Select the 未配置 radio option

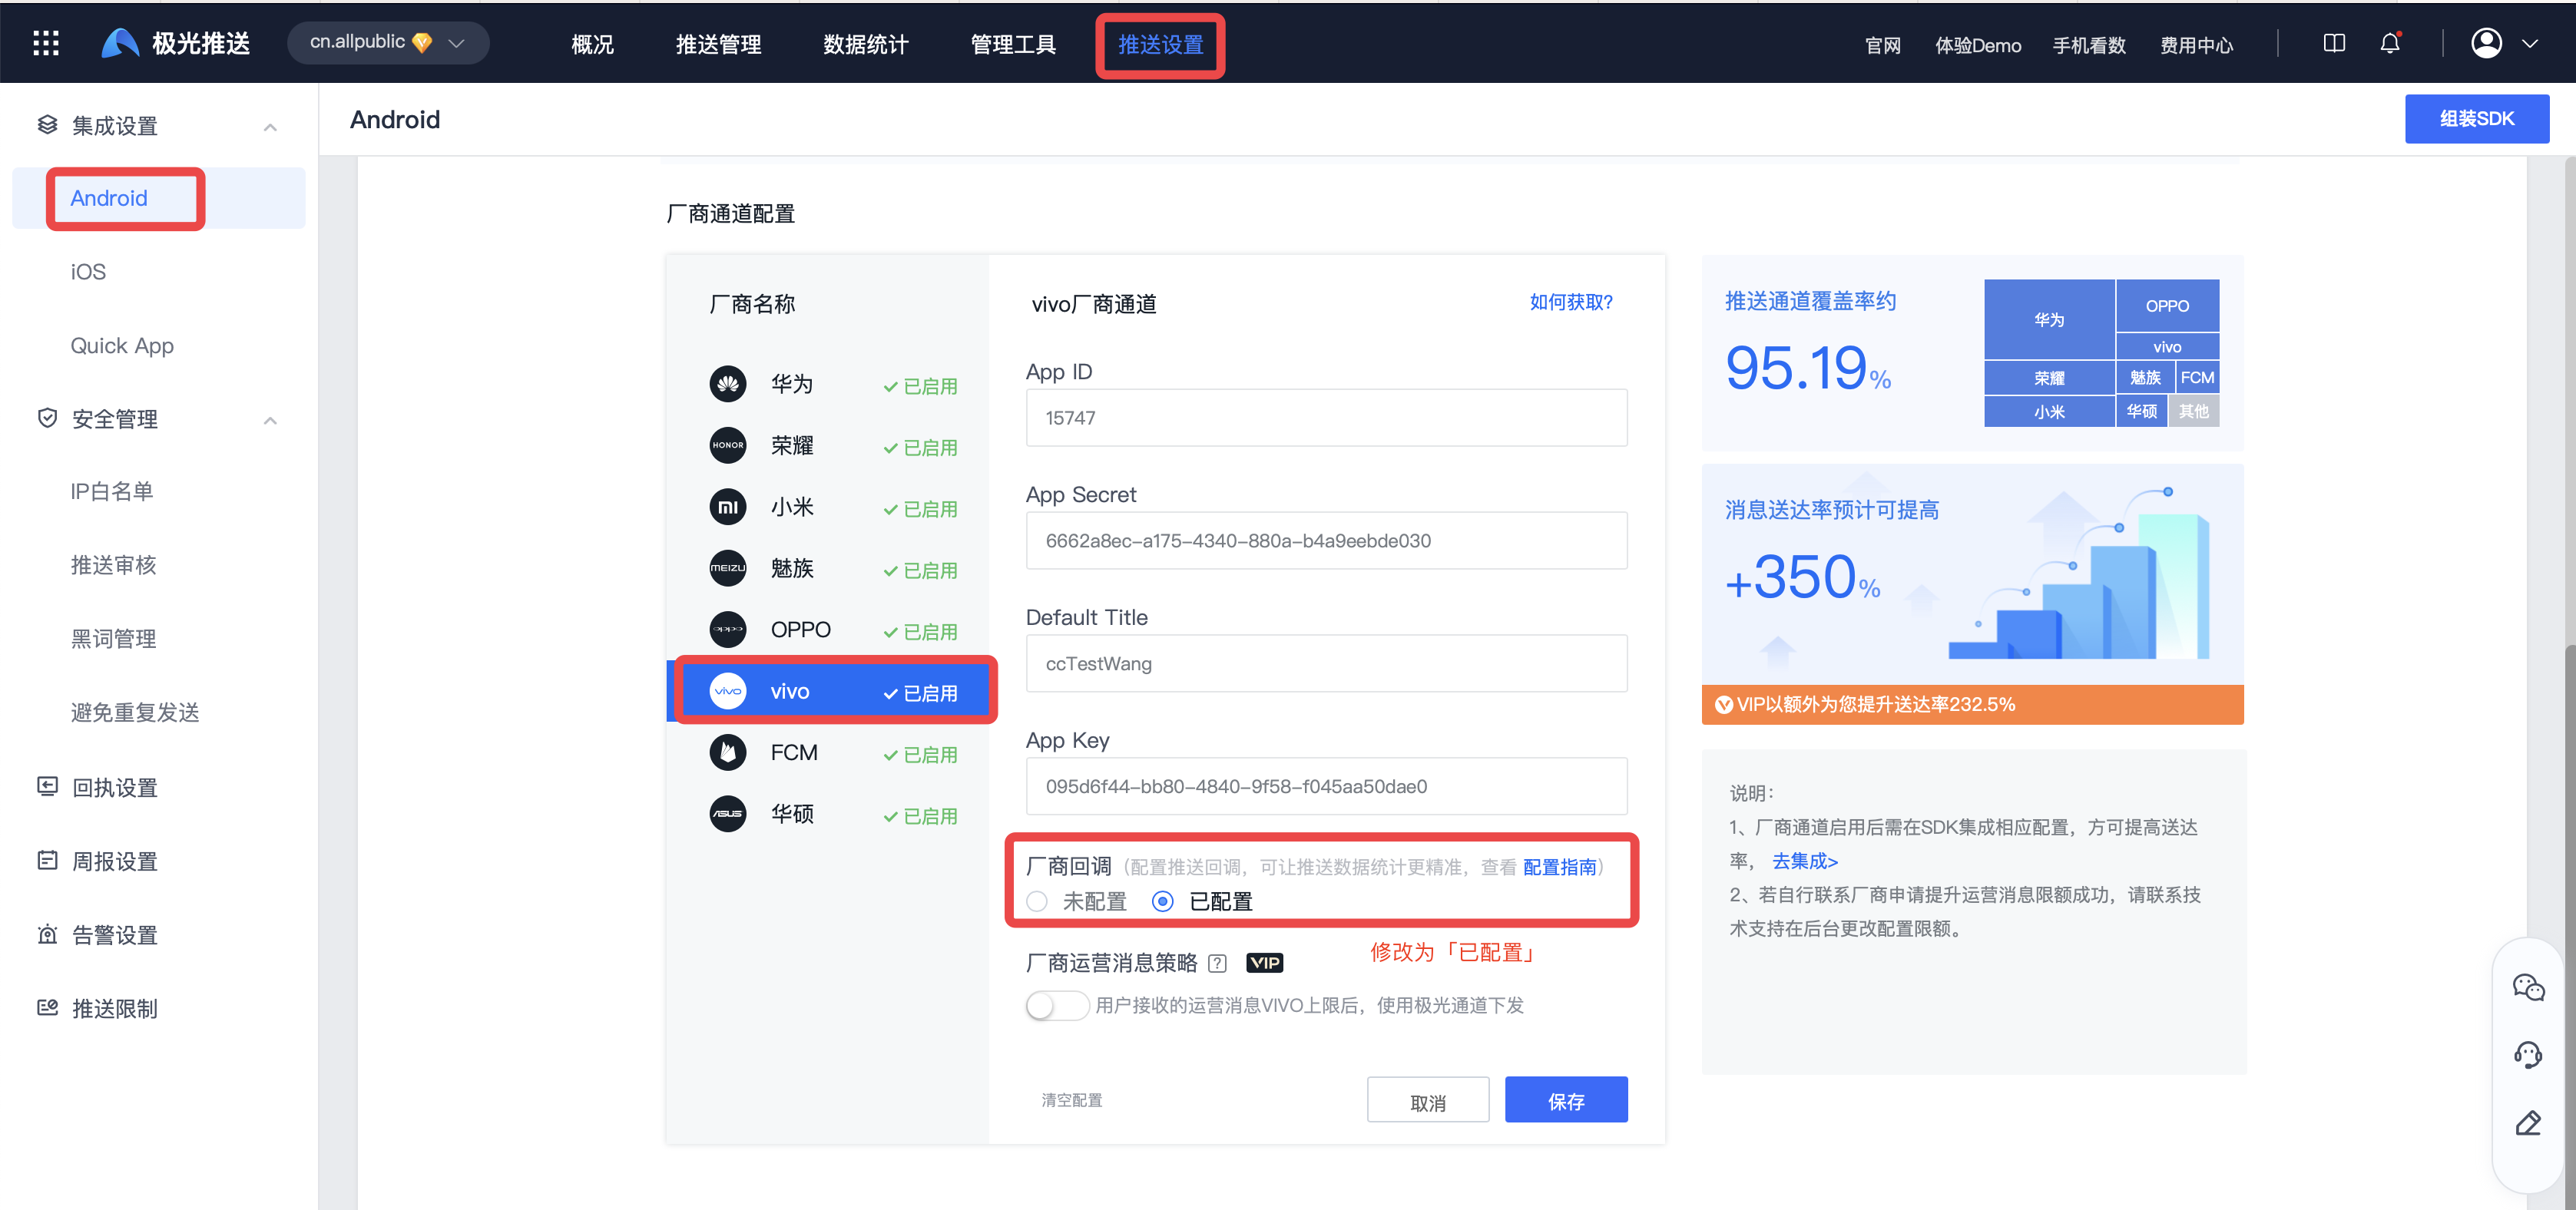[x=1037, y=901]
